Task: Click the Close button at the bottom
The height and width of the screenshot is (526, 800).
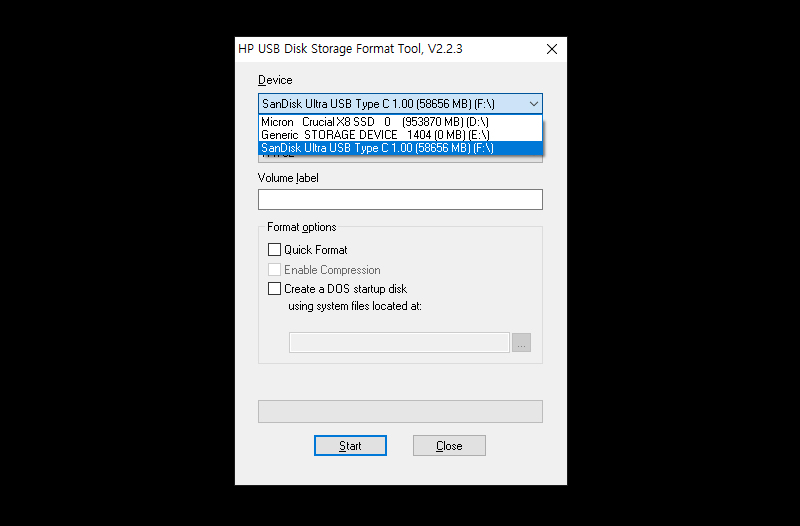Action: coord(449,446)
